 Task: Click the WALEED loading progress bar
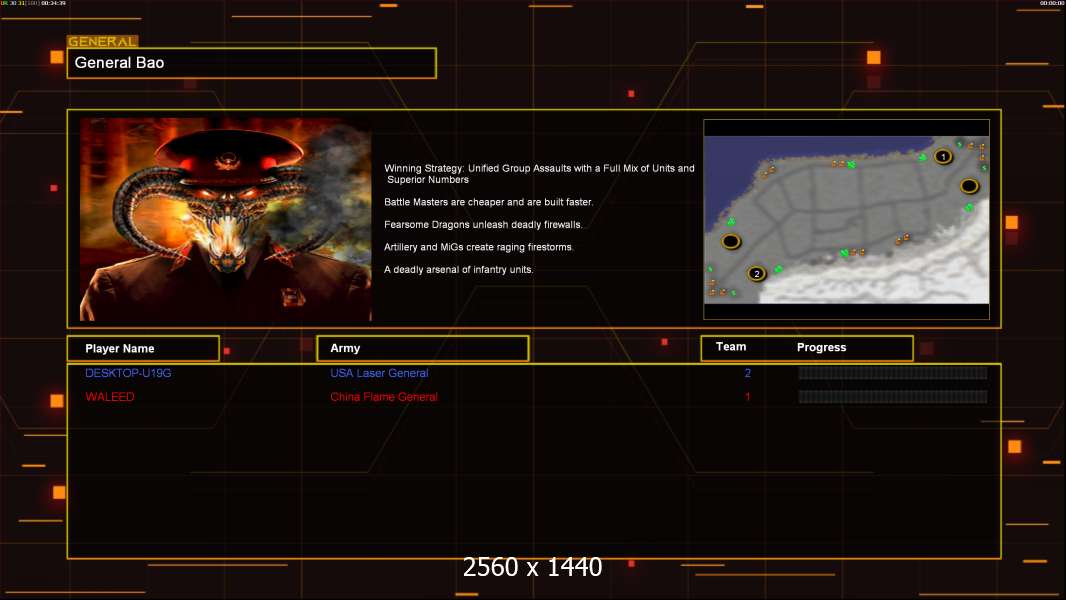[893, 396]
